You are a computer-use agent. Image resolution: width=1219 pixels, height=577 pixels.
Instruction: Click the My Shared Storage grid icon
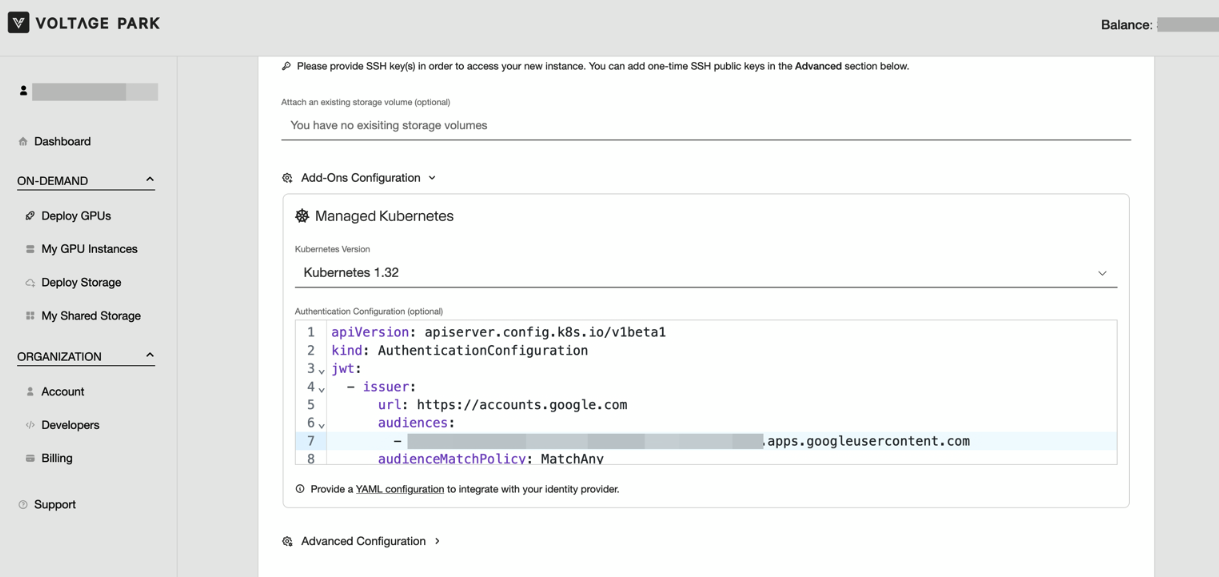click(29, 316)
